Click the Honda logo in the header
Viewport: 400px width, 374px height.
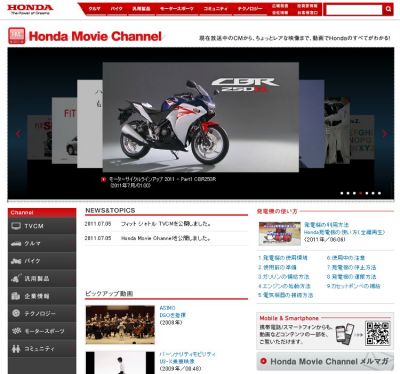[x=30, y=9]
